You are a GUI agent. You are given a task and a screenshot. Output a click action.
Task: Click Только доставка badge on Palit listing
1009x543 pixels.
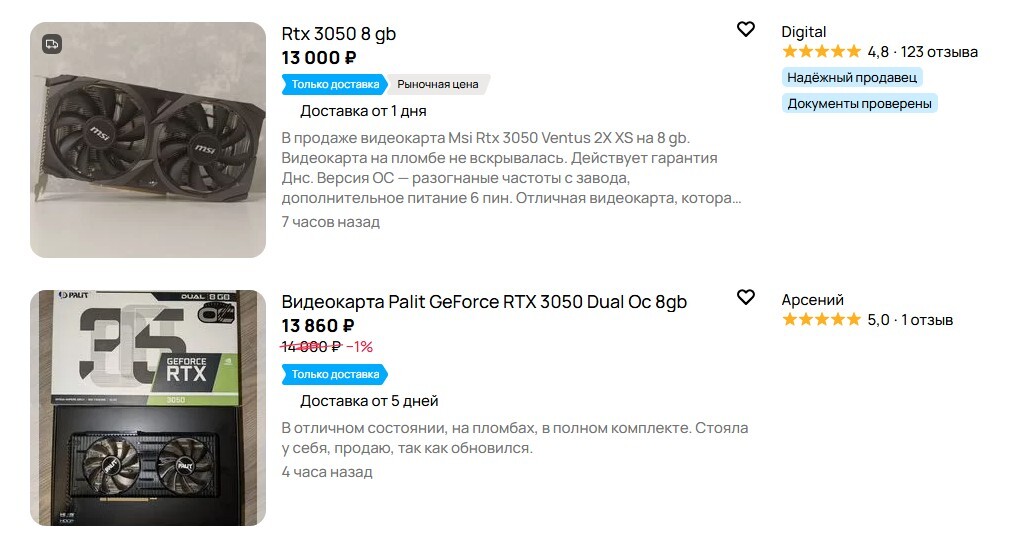point(334,374)
